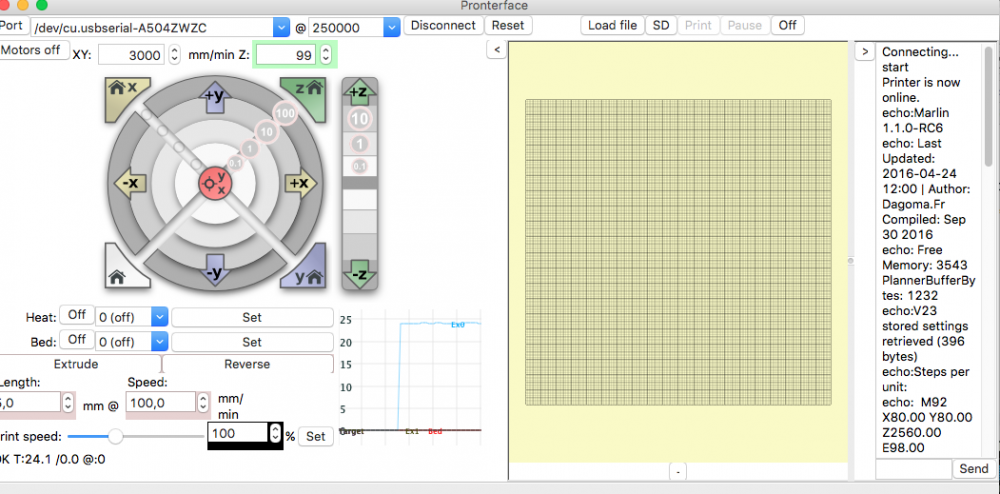Click the Reverse button
Viewport: 1000px width, 494px height.
pyautogui.click(x=247, y=364)
